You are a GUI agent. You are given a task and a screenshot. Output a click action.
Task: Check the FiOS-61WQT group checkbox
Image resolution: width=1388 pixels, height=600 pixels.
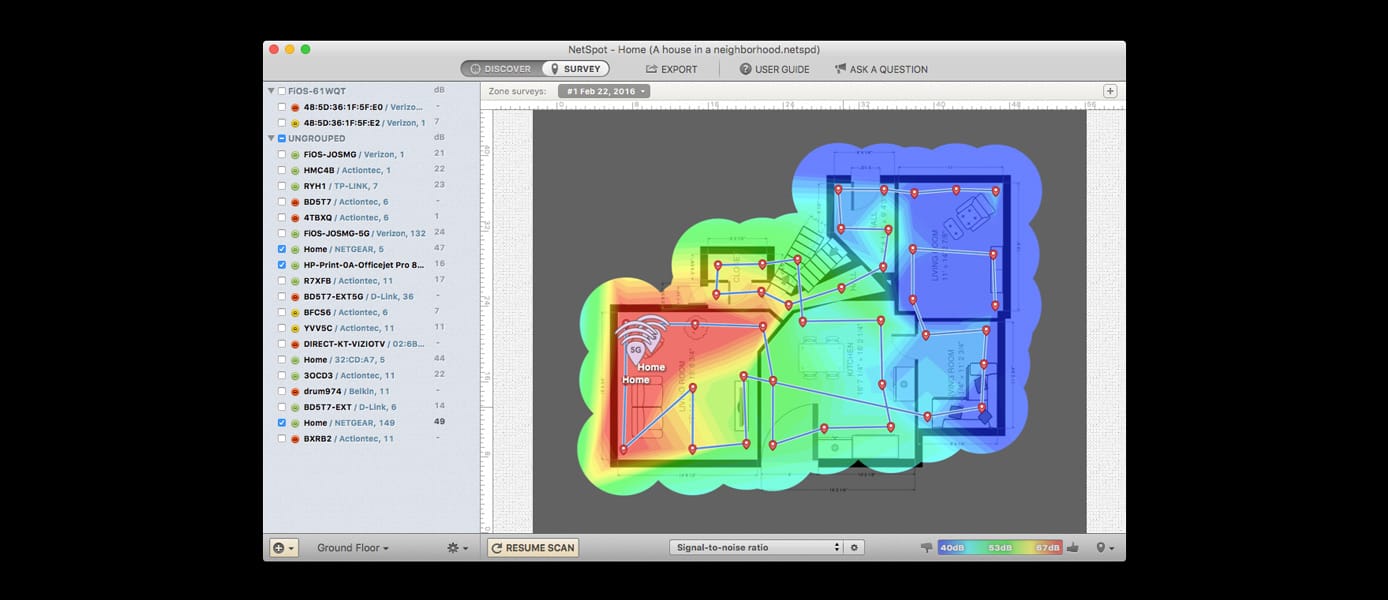pos(282,91)
